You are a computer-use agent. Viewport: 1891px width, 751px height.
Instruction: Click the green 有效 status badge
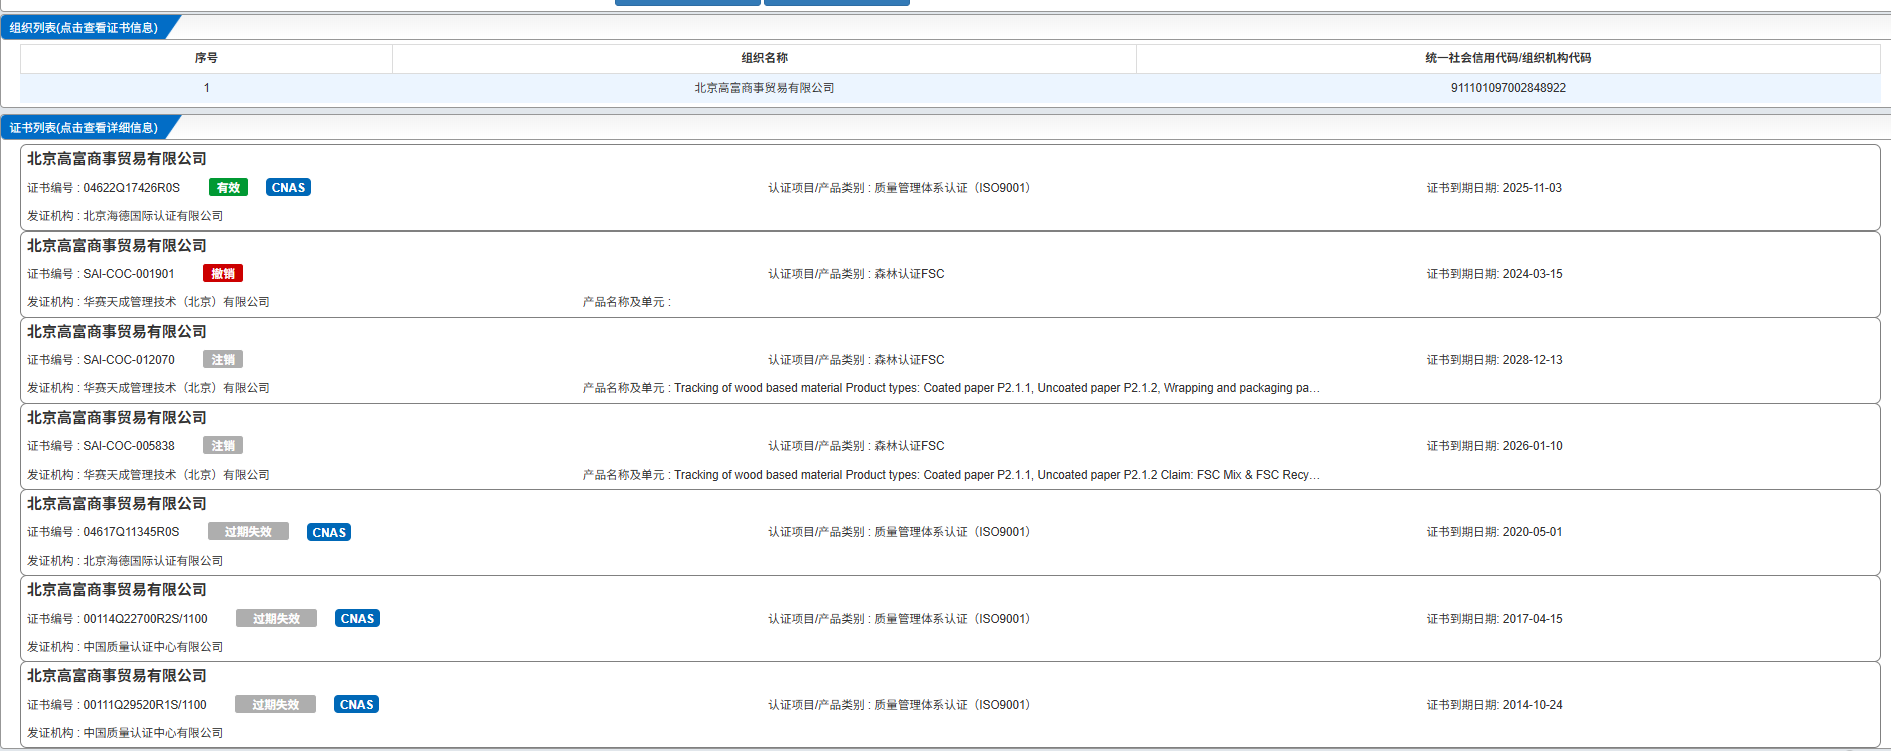(x=228, y=187)
